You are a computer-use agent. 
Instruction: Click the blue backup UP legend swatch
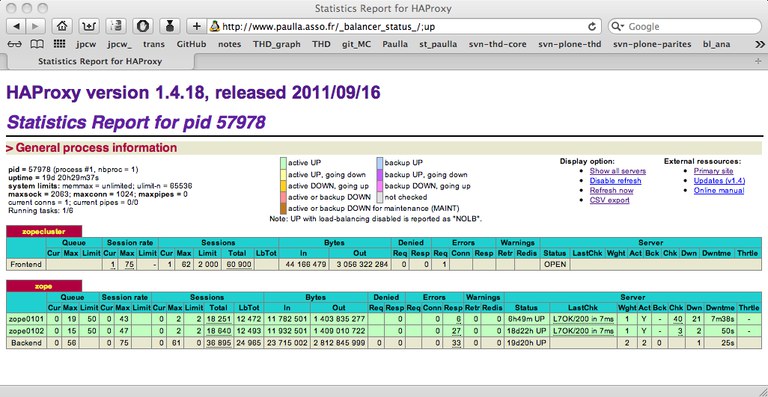380,163
